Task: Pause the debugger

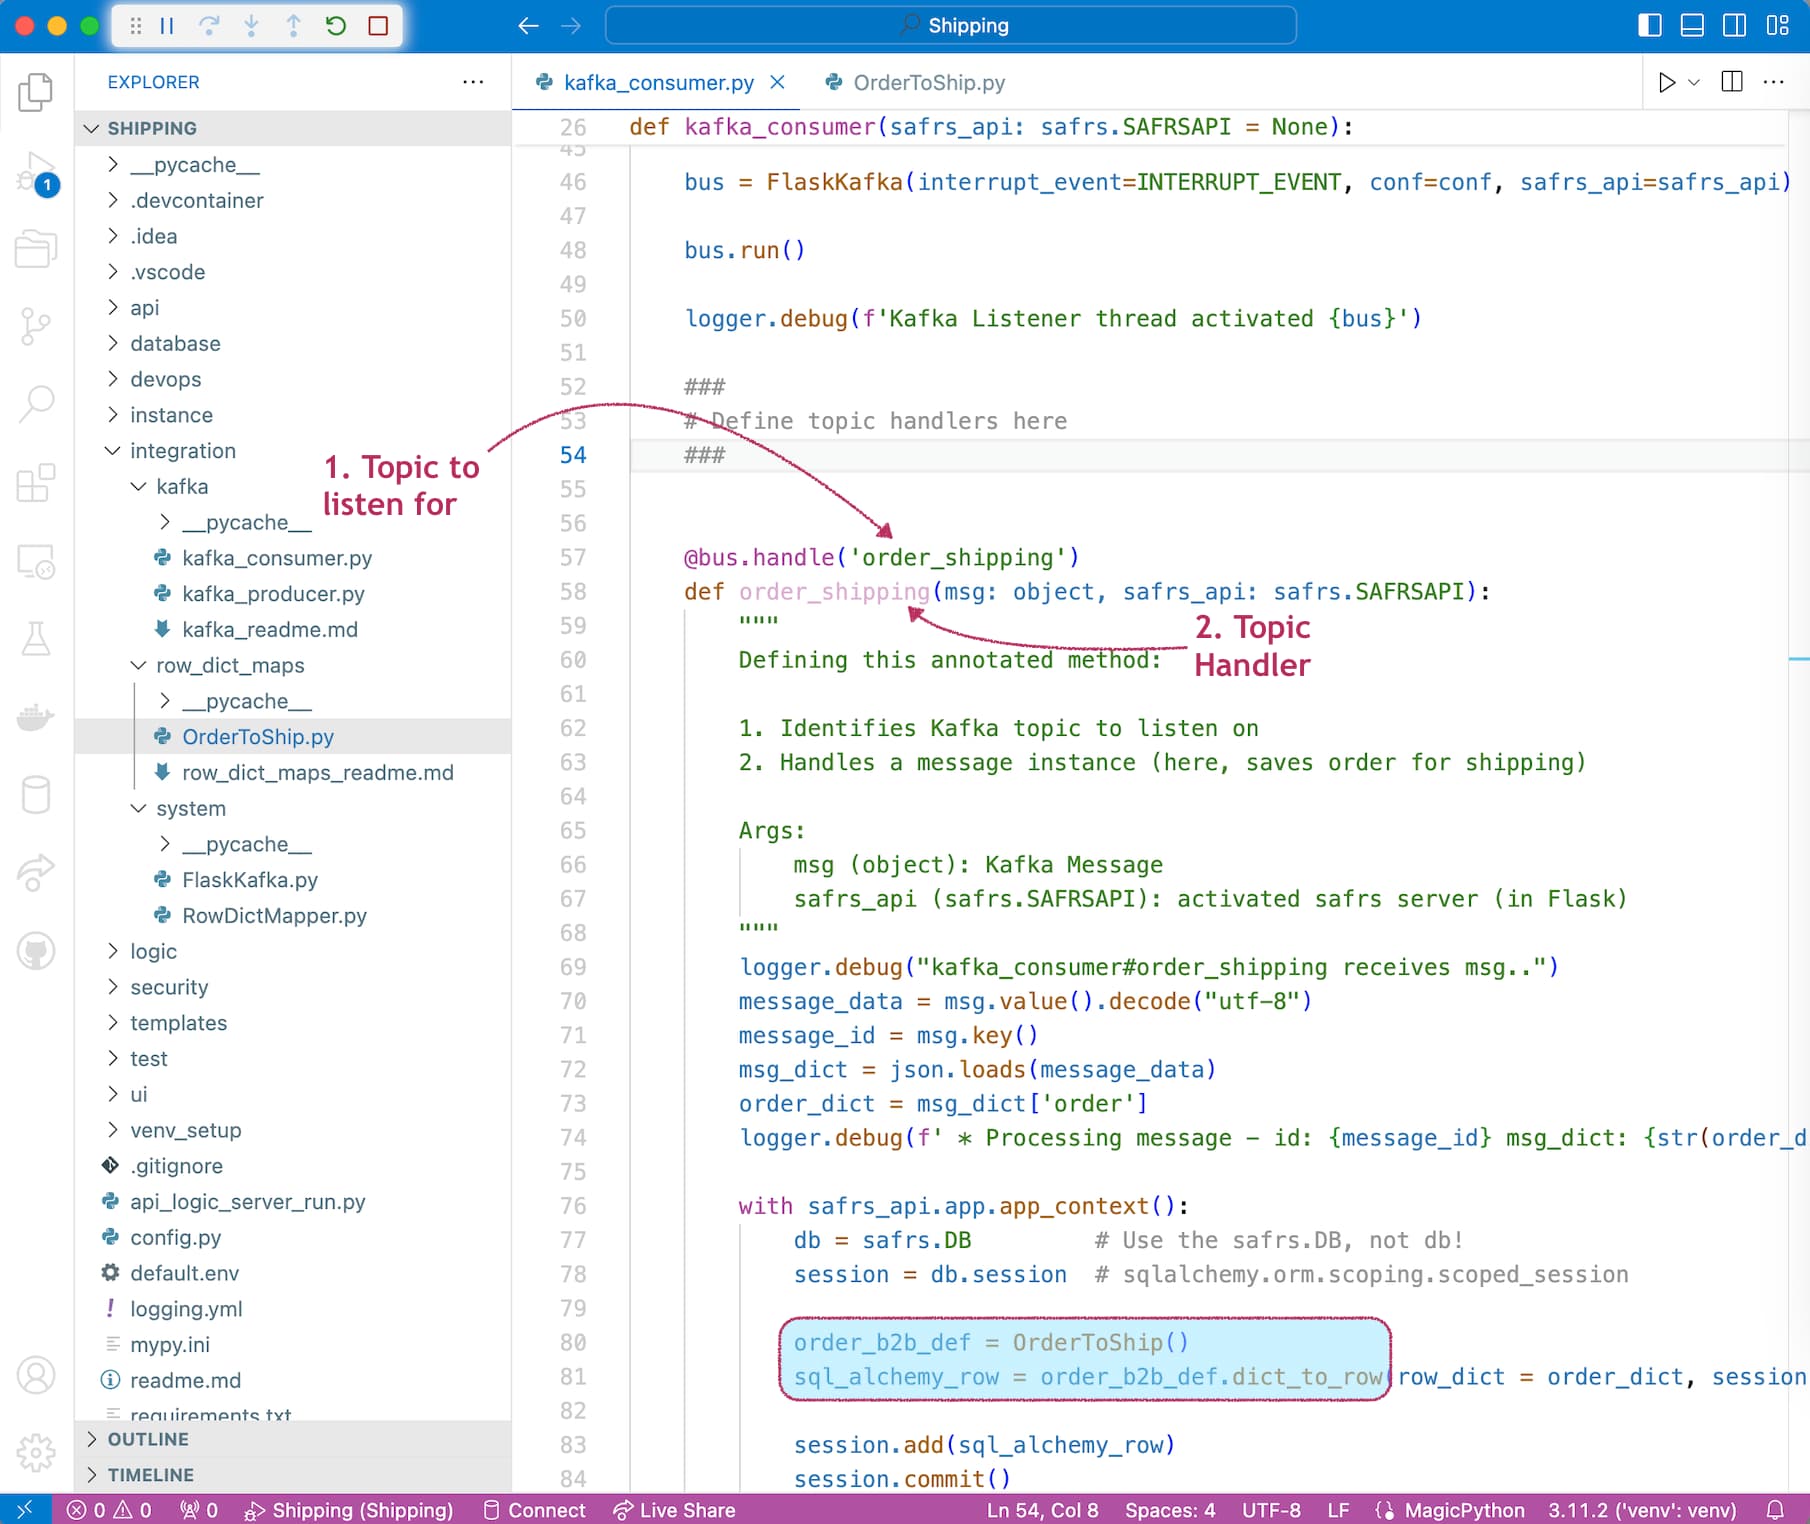Action: pyautogui.click(x=167, y=26)
